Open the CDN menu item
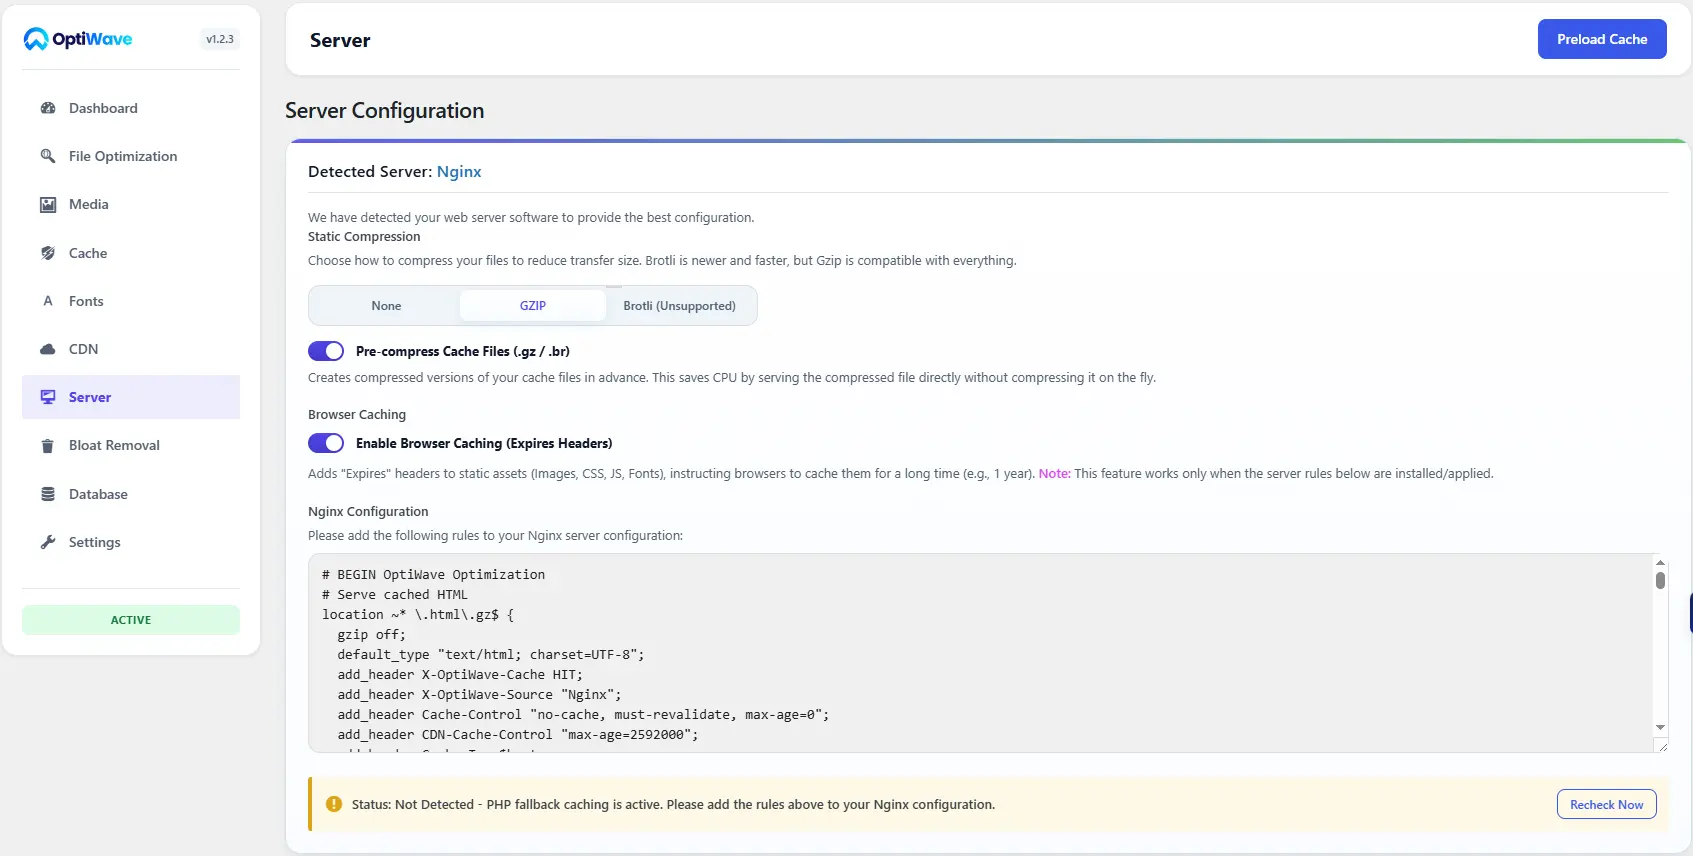The width and height of the screenshot is (1693, 856). pos(131,349)
